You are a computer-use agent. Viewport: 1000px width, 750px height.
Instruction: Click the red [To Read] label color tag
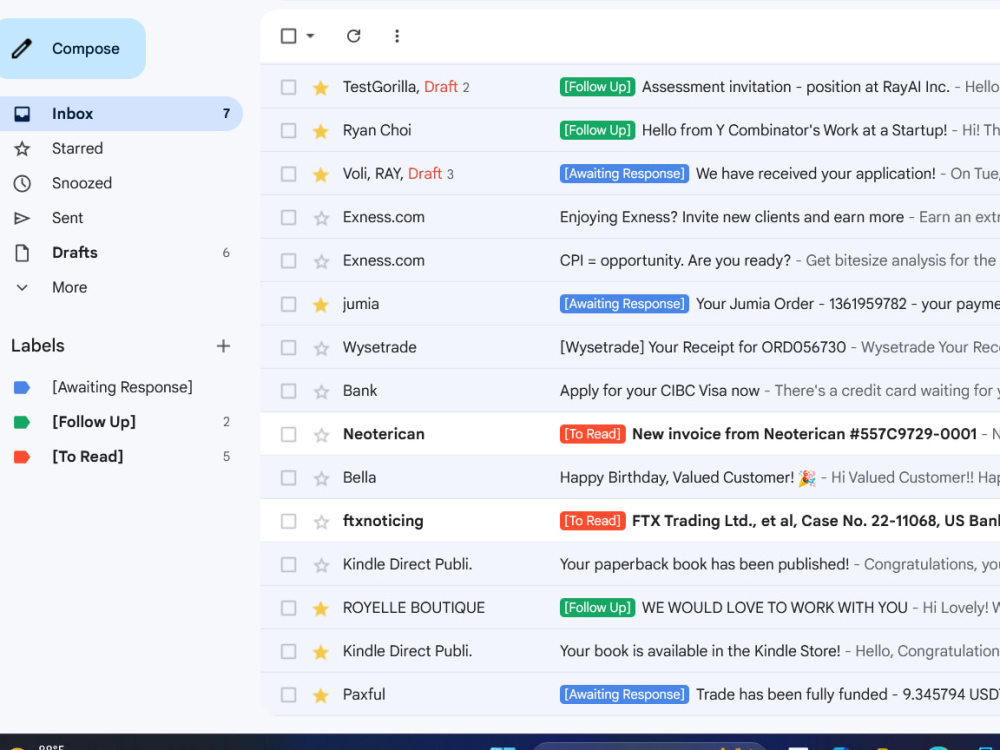(x=22, y=457)
